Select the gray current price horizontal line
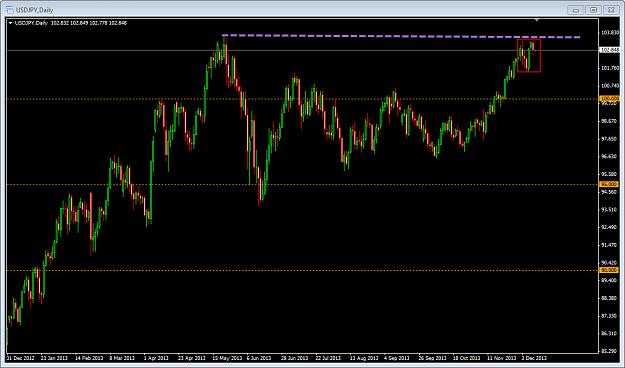This screenshot has width=625, height=368. 303,50
